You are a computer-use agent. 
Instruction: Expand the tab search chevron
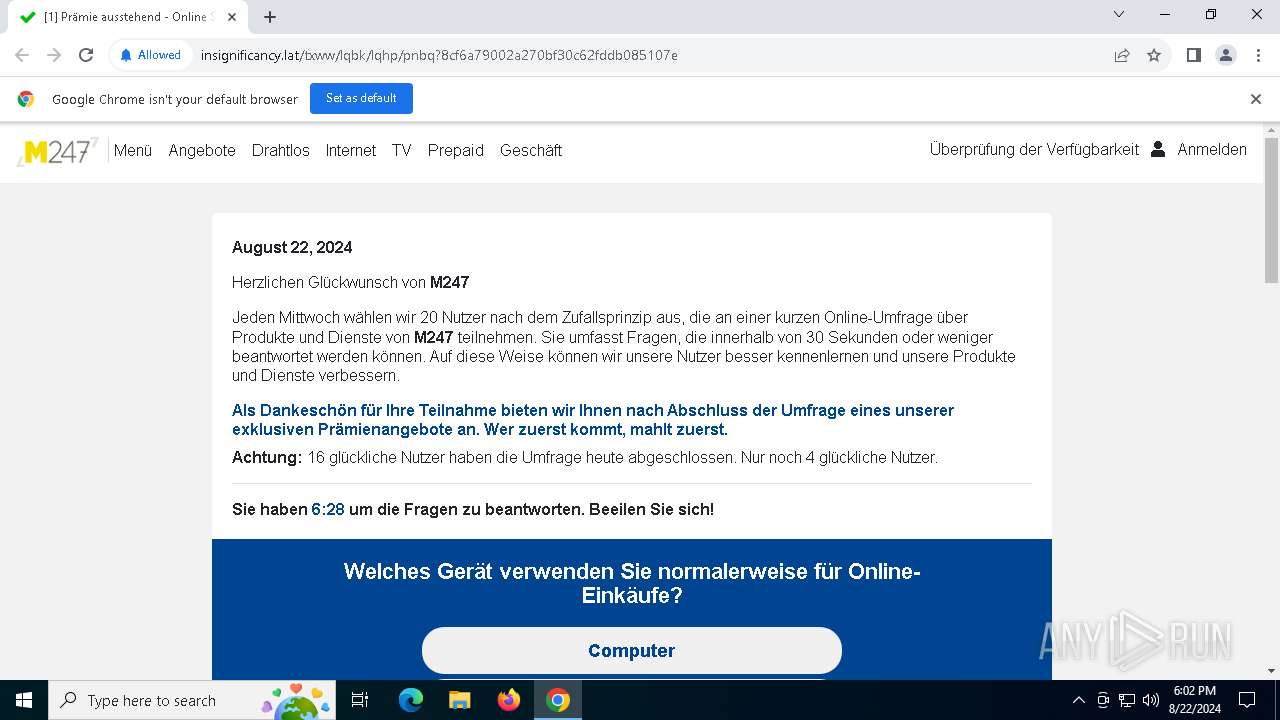(1119, 14)
